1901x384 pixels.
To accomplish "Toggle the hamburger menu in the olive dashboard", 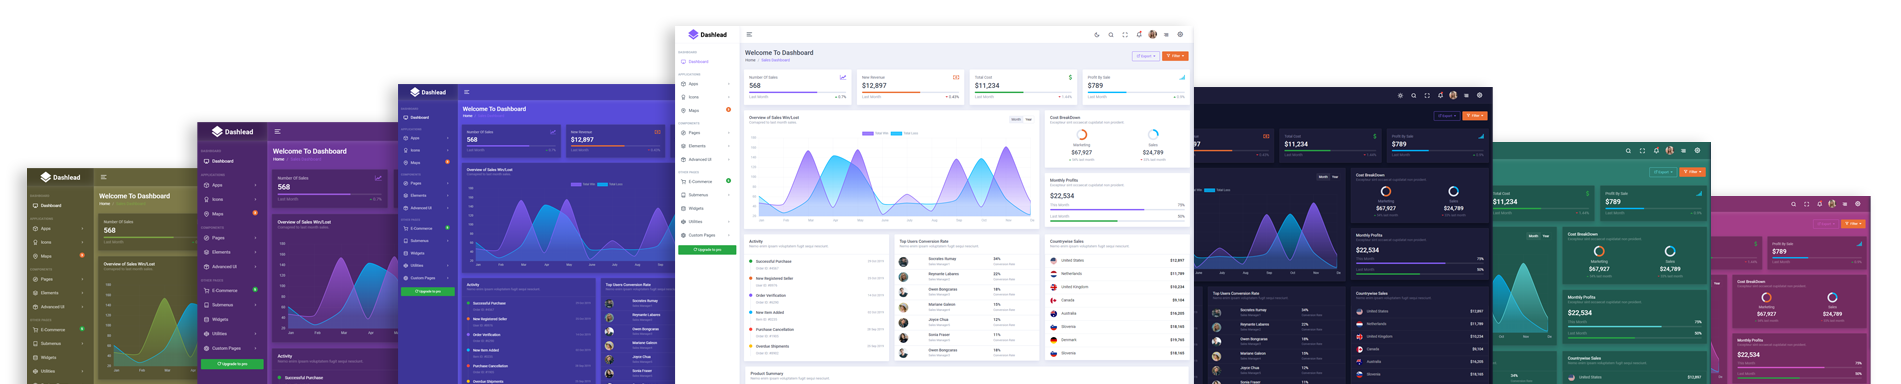I will tap(103, 177).
